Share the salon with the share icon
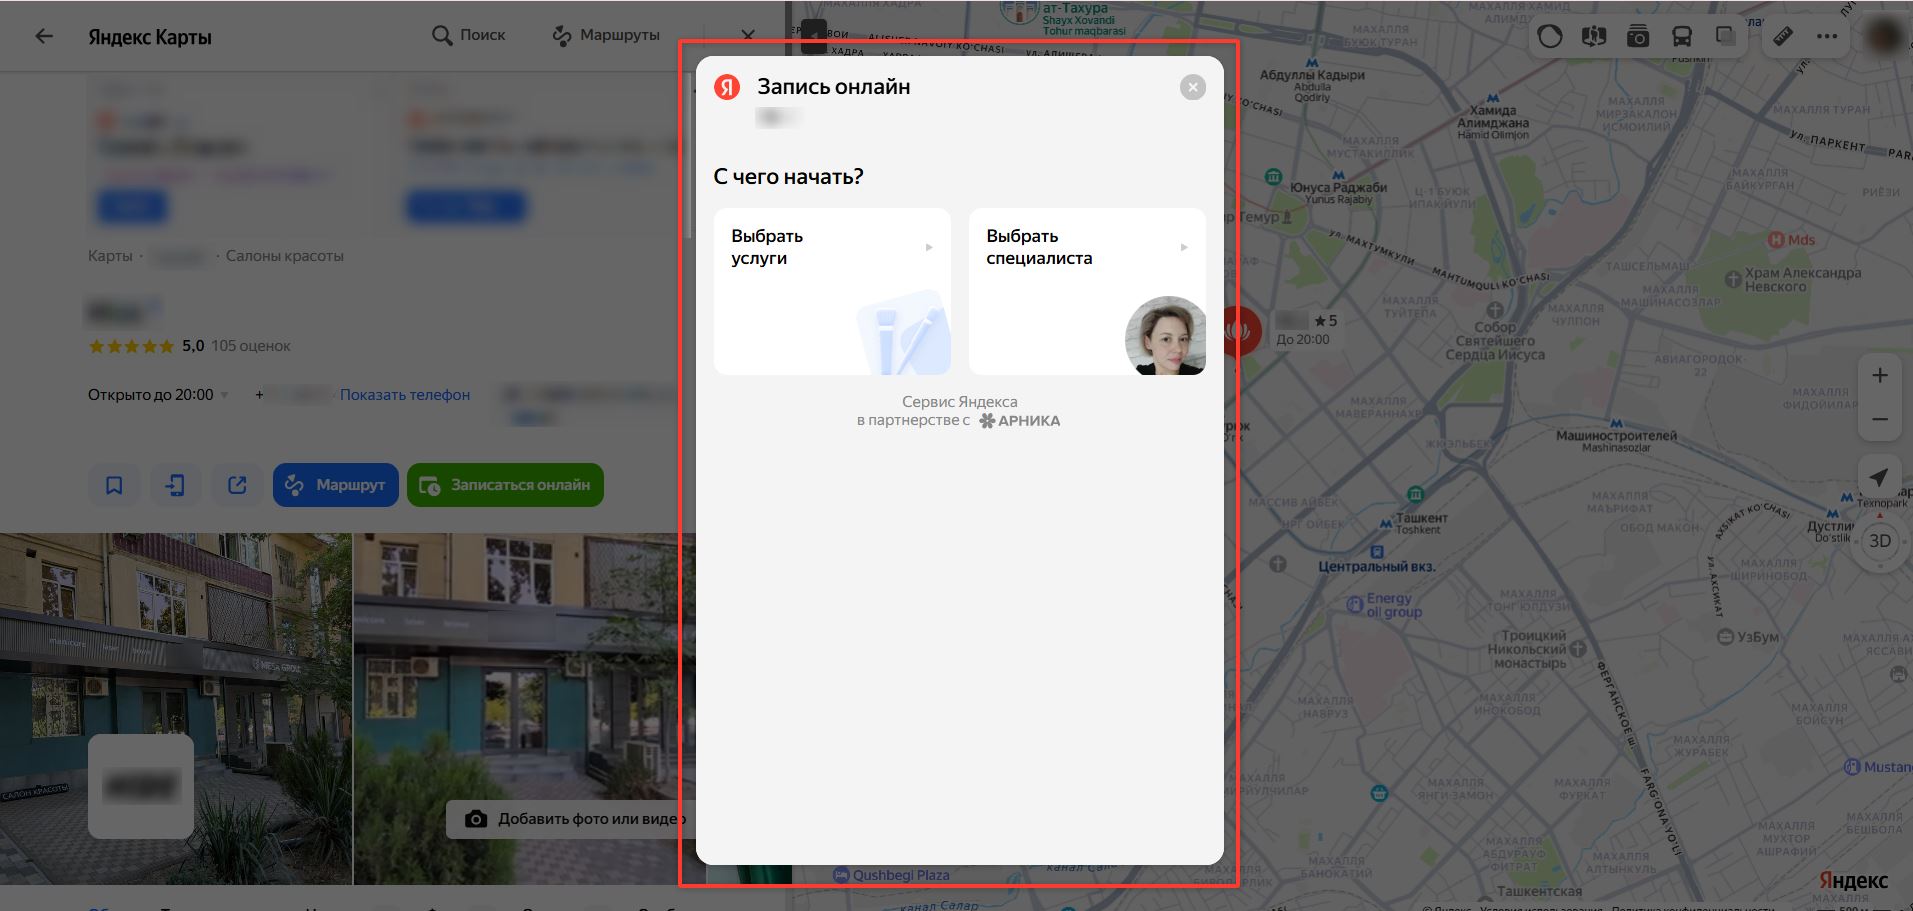Screen dimensions: 1913x911 (x=237, y=485)
